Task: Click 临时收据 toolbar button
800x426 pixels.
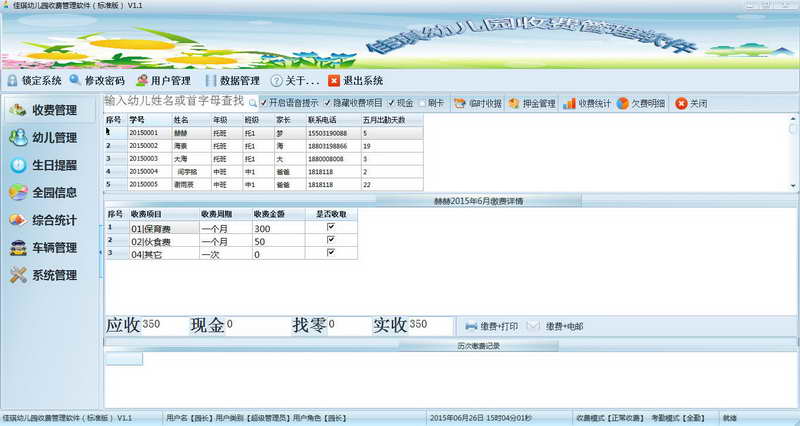Action: (477, 103)
